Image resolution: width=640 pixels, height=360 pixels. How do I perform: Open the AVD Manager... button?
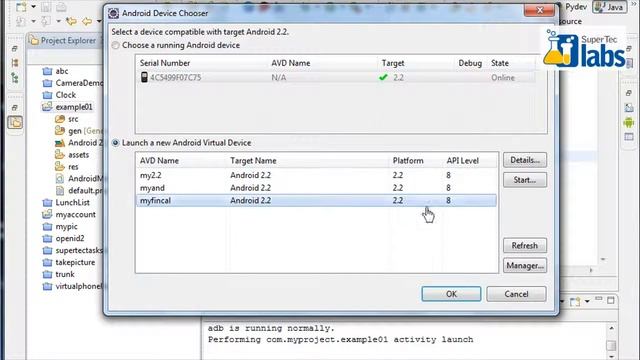click(x=525, y=266)
